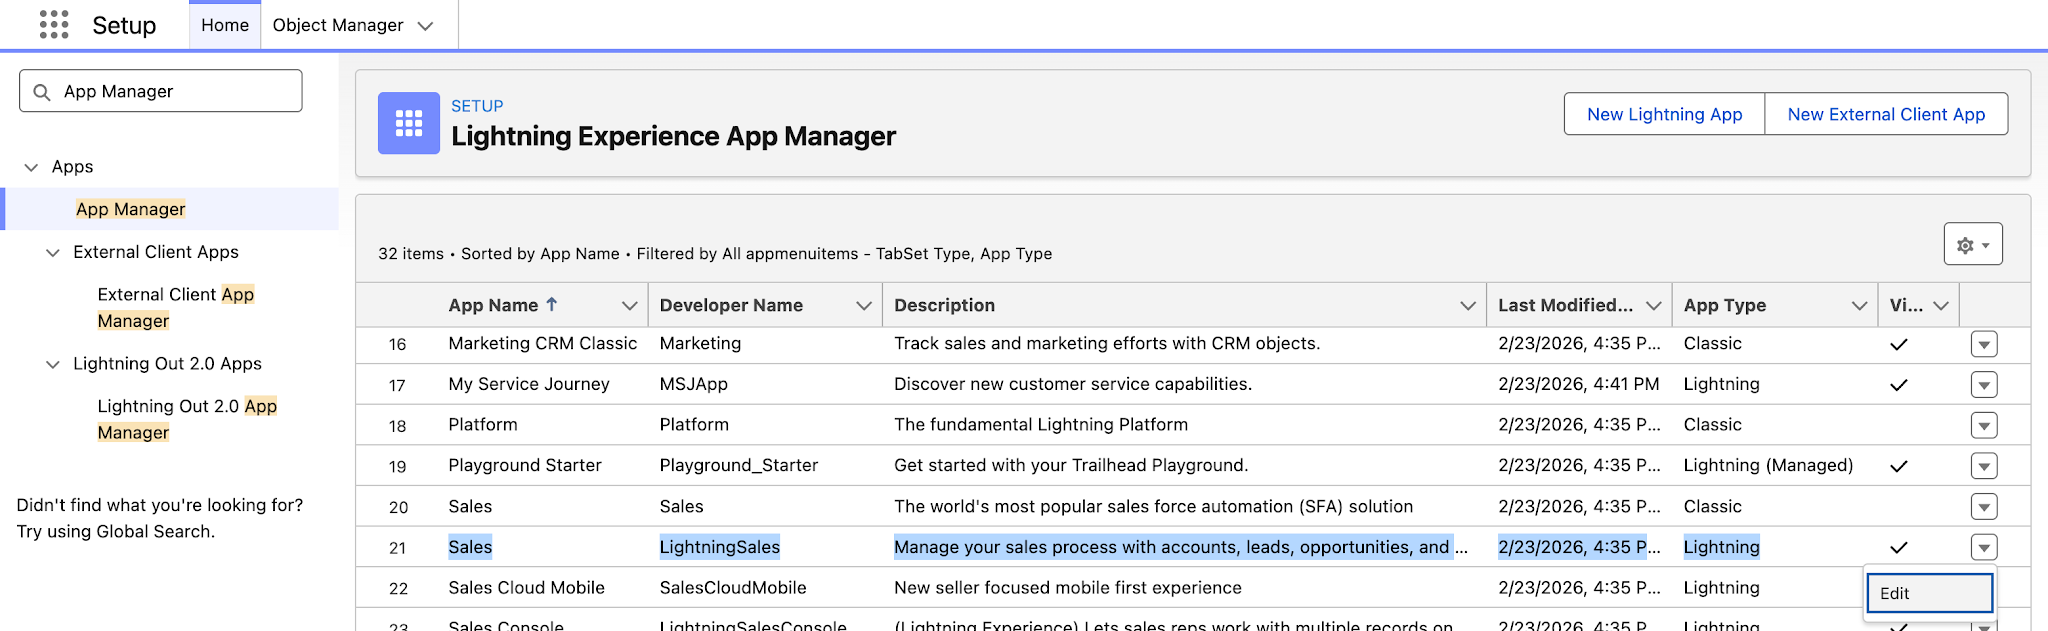
Task: Click visible checkmark for Marketing CRM Classic
Action: pyautogui.click(x=1898, y=344)
